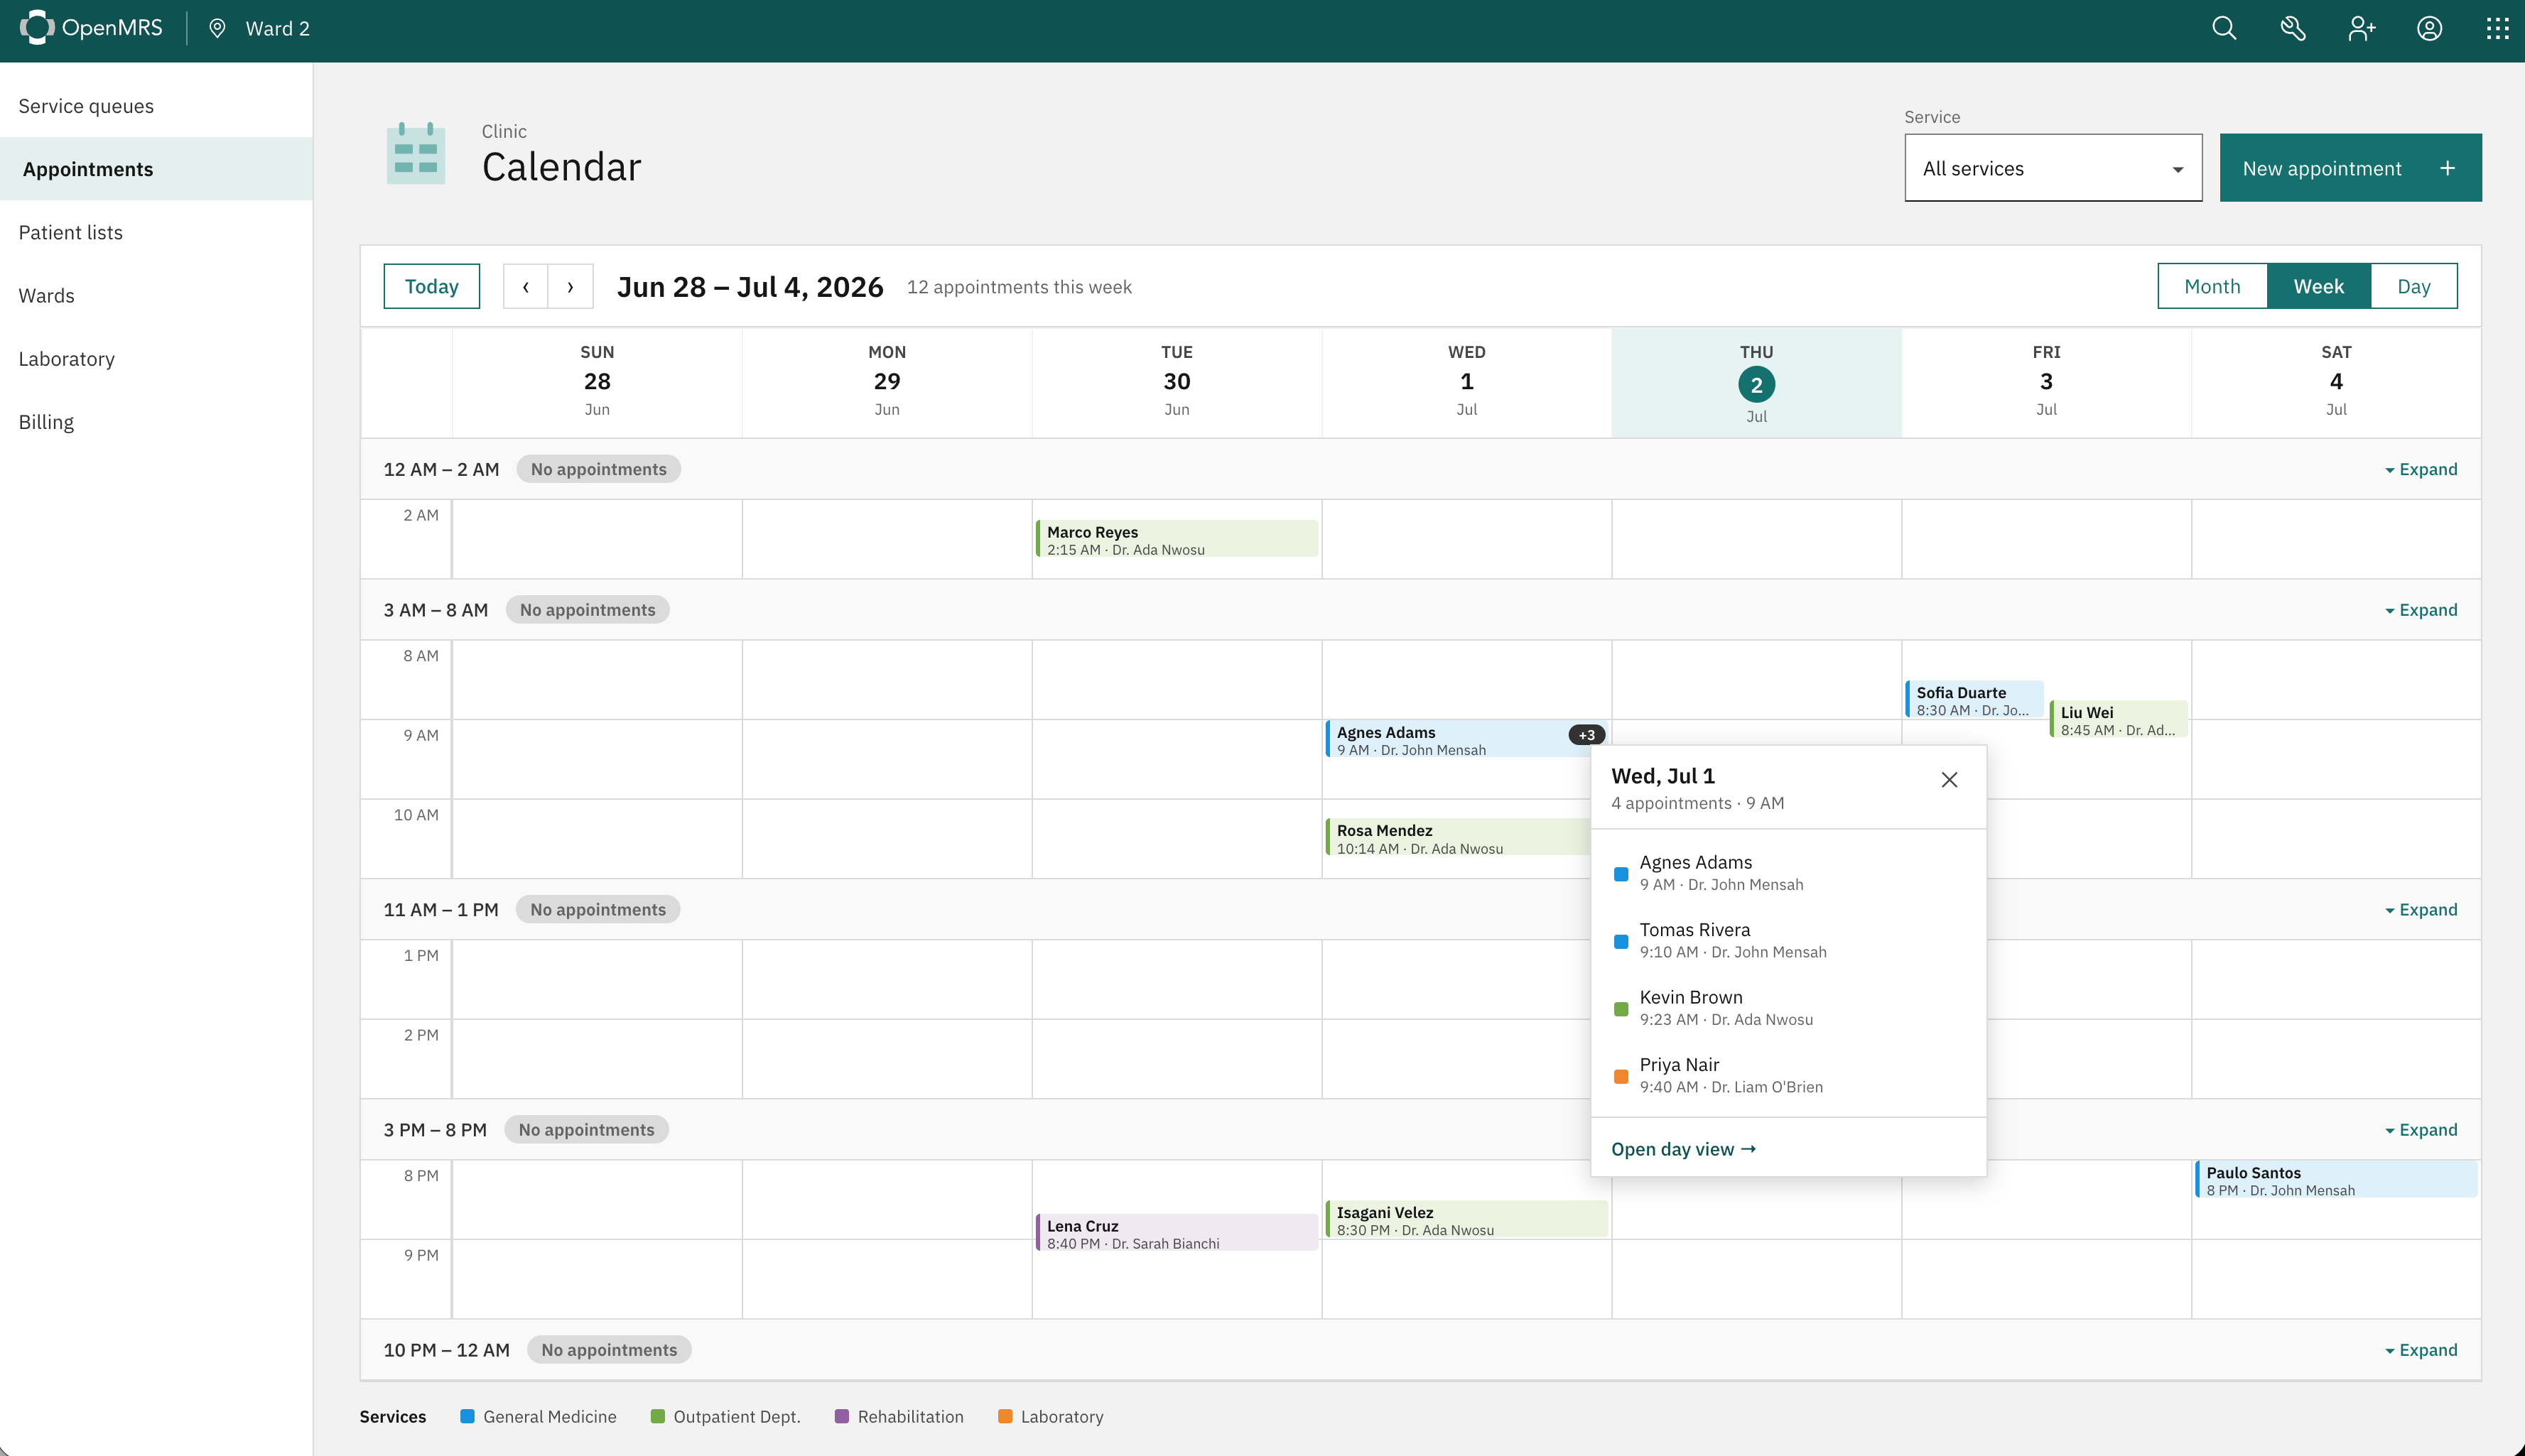Click the Laboratory legend swatch
This screenshot has width=2525, height=1456.
pos(1005,1416)
